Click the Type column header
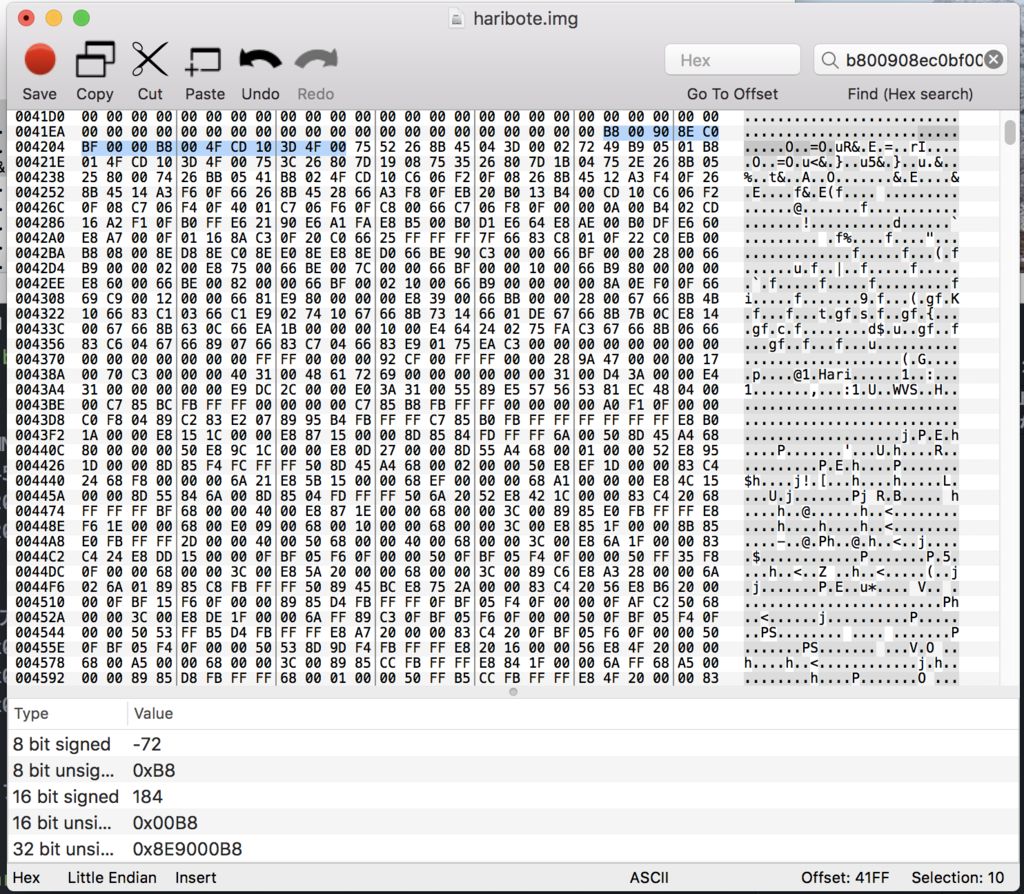 [31, 713]
